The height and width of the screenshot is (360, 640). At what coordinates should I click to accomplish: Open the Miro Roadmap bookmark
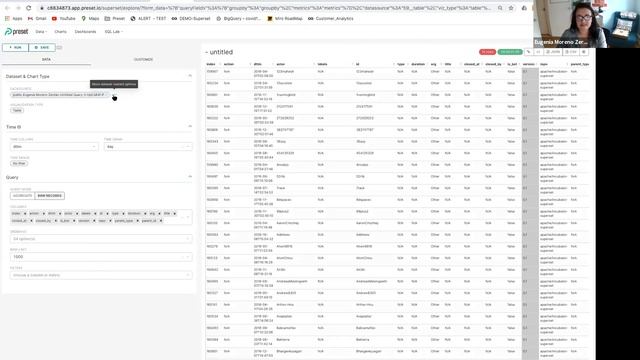[285, 18]
